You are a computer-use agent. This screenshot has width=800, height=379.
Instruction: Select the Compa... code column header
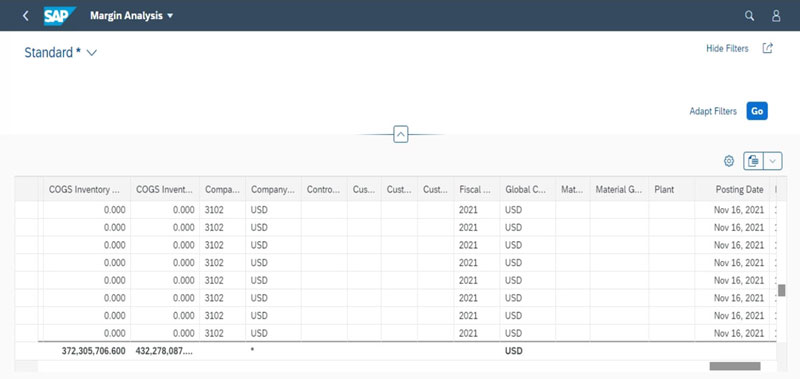[222, 189]
